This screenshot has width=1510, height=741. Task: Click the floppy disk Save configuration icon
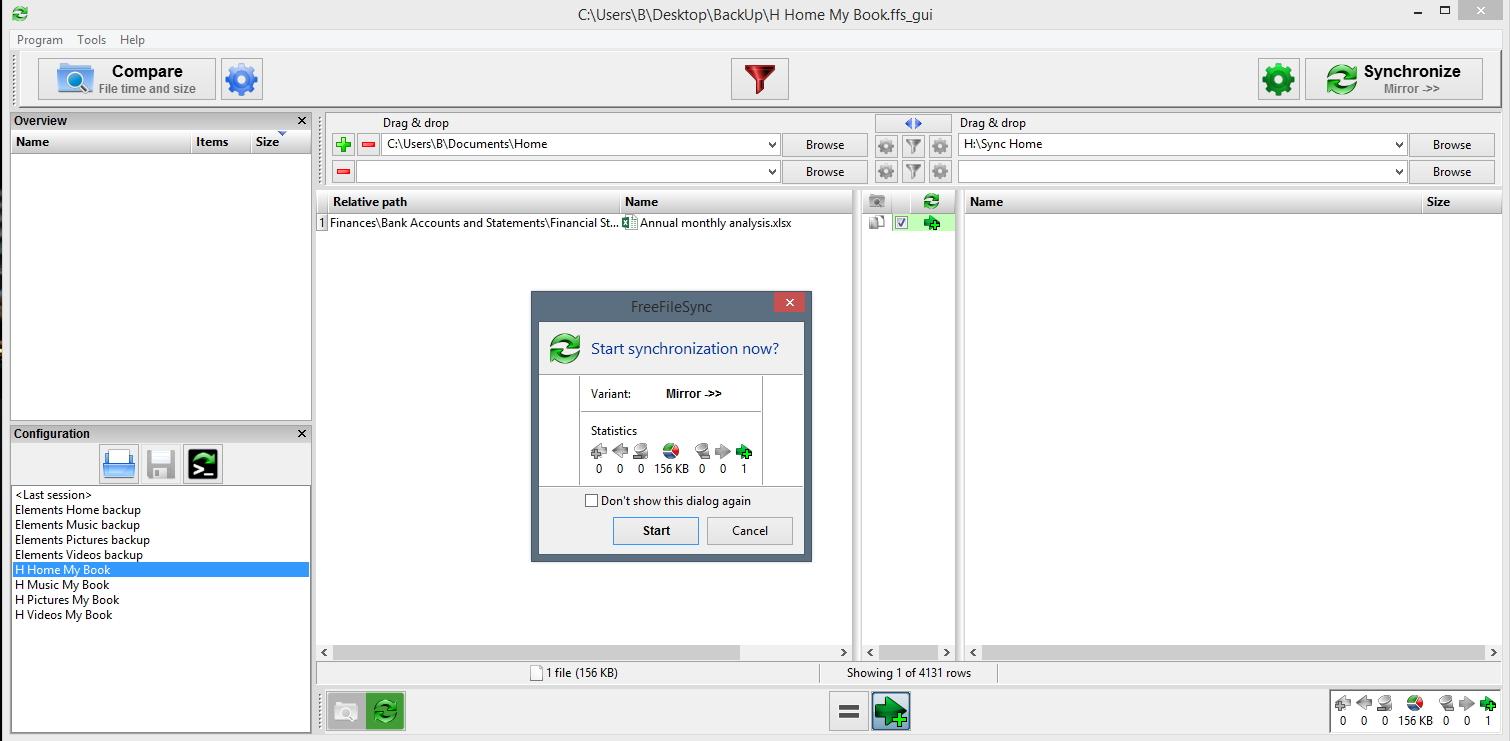161,464
